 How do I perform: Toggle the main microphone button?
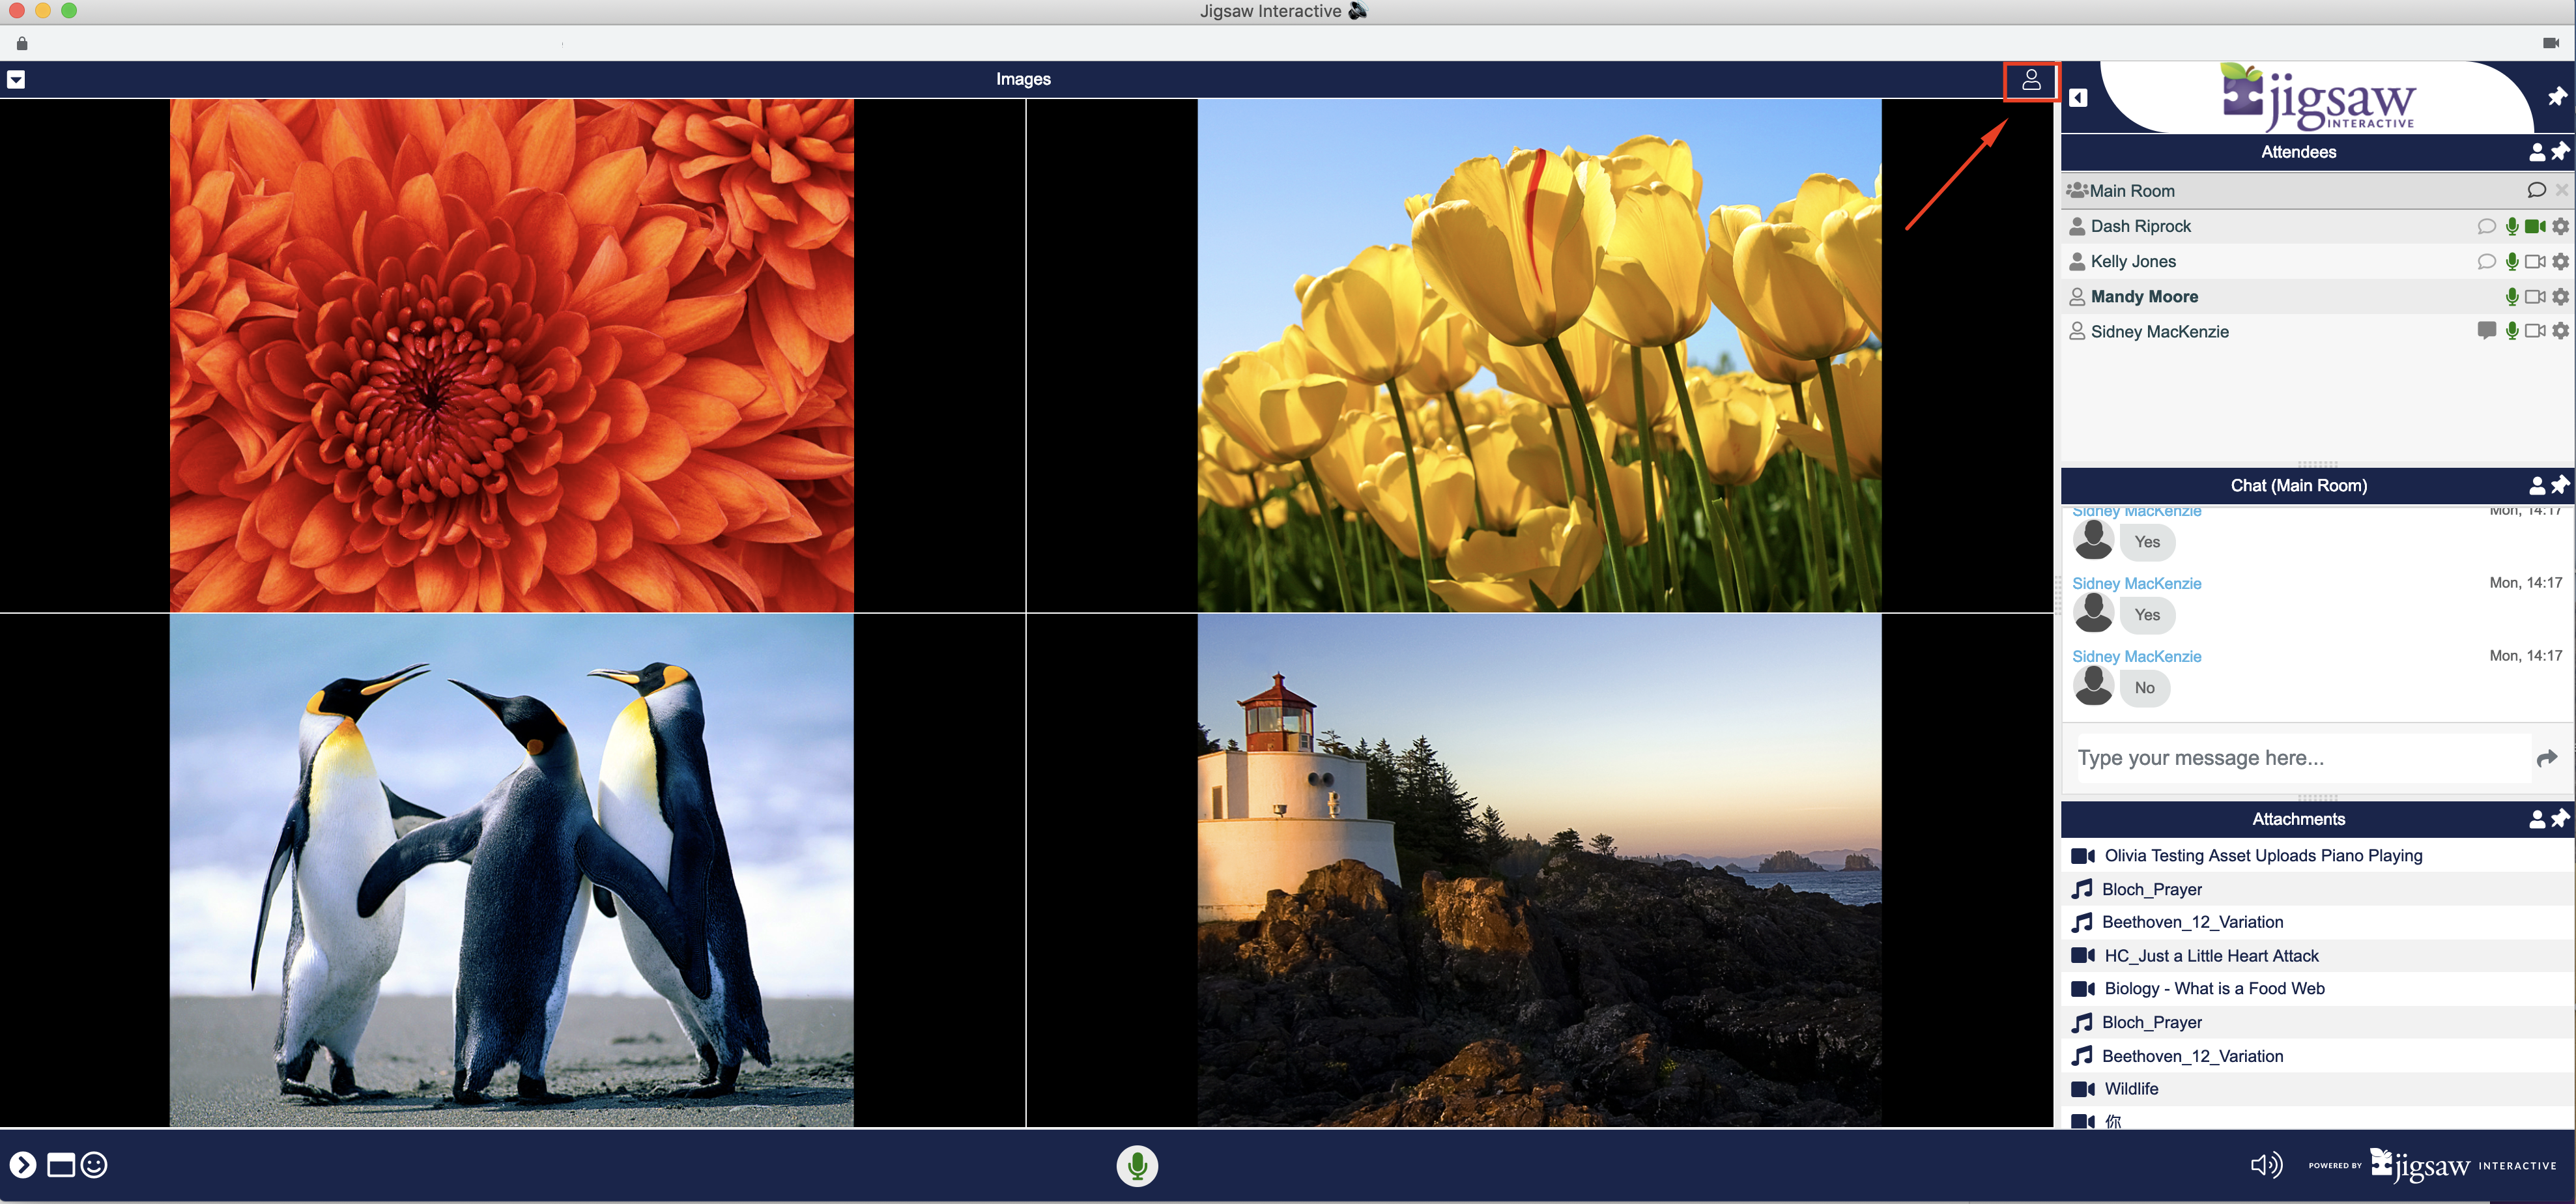click(1137, 1165)
